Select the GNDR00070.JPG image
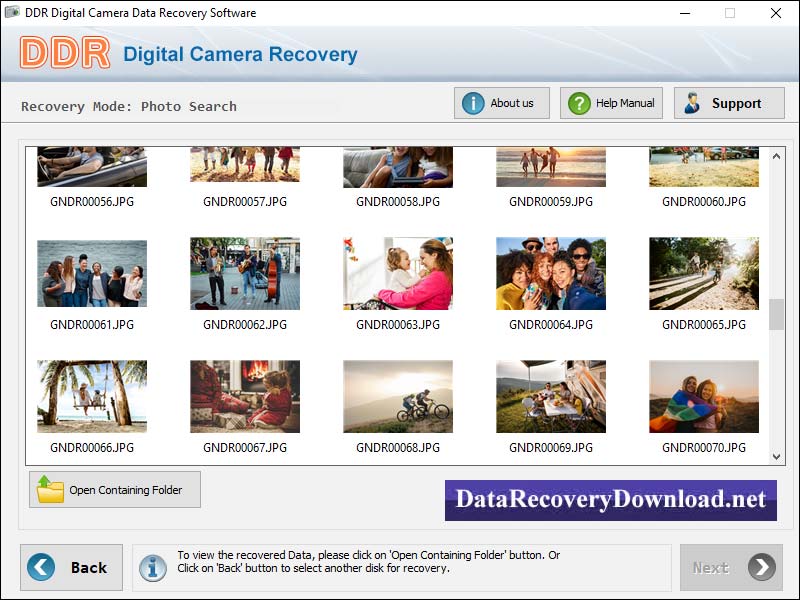800x600 pixels. 703,396
